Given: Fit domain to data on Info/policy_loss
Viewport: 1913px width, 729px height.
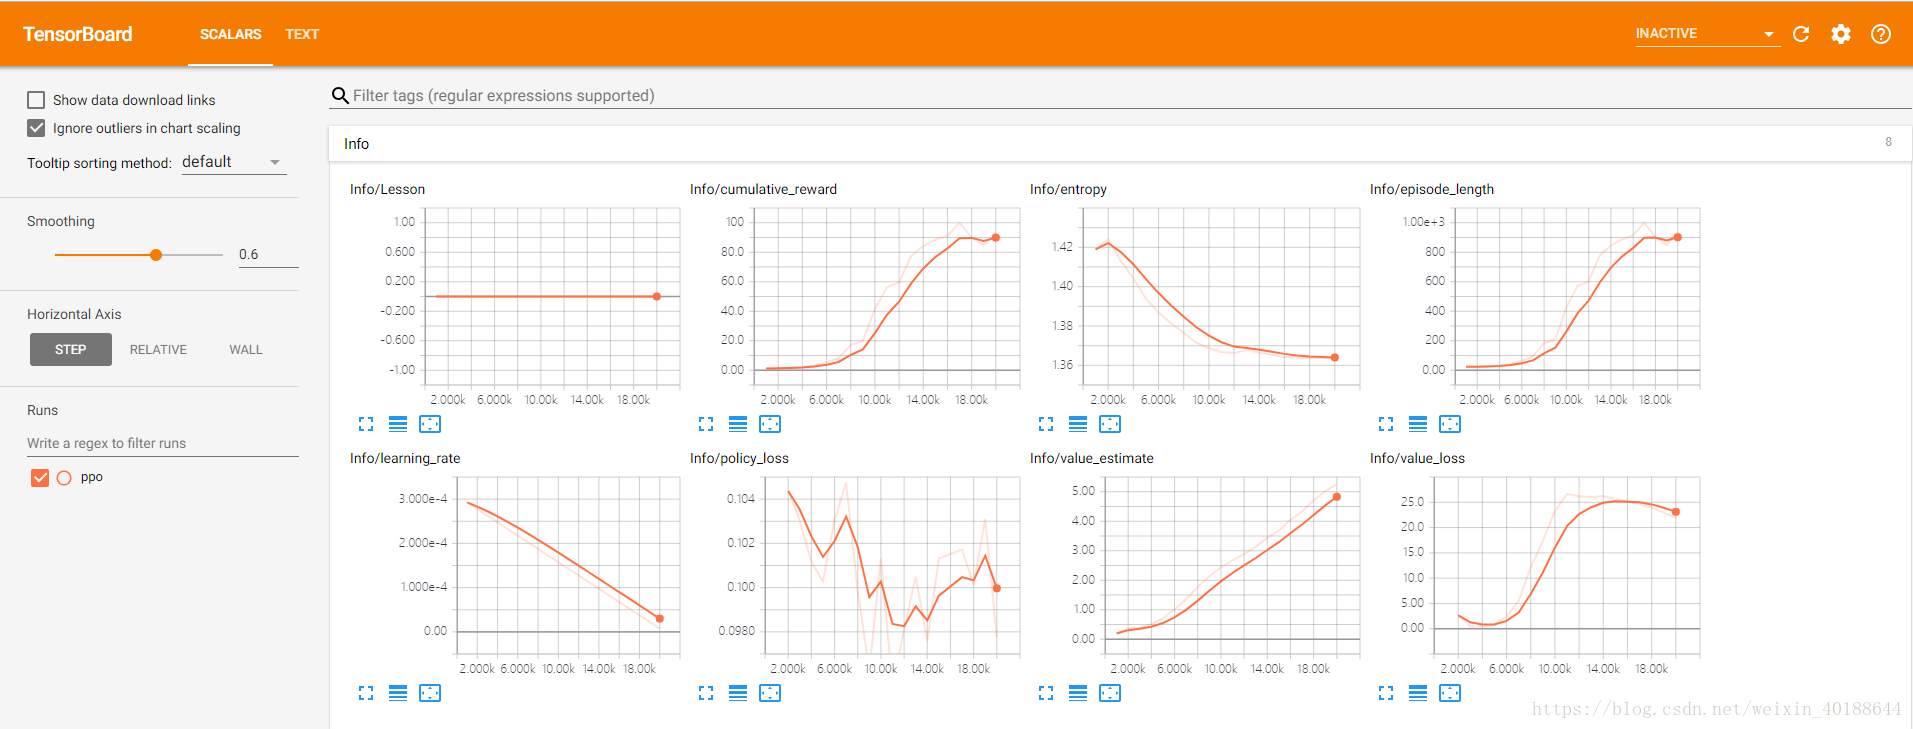Looking at the screenshot, I should click(770, 693).
